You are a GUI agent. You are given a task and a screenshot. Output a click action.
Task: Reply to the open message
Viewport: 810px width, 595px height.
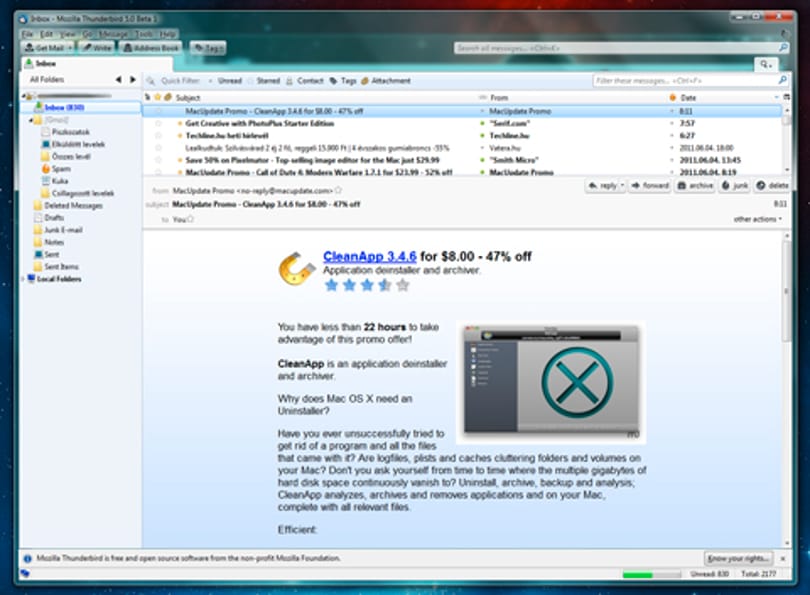(x=603, y=185)
